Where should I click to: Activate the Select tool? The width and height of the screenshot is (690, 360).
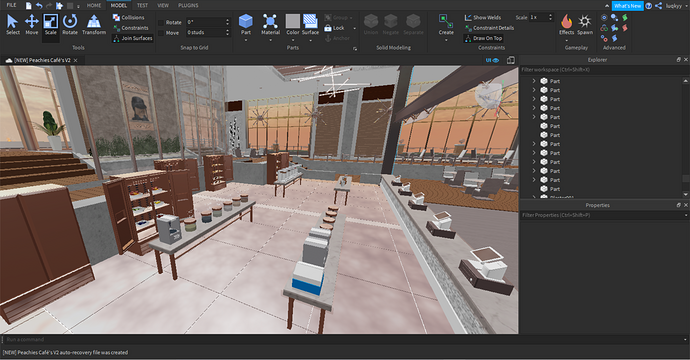point(13,25)
